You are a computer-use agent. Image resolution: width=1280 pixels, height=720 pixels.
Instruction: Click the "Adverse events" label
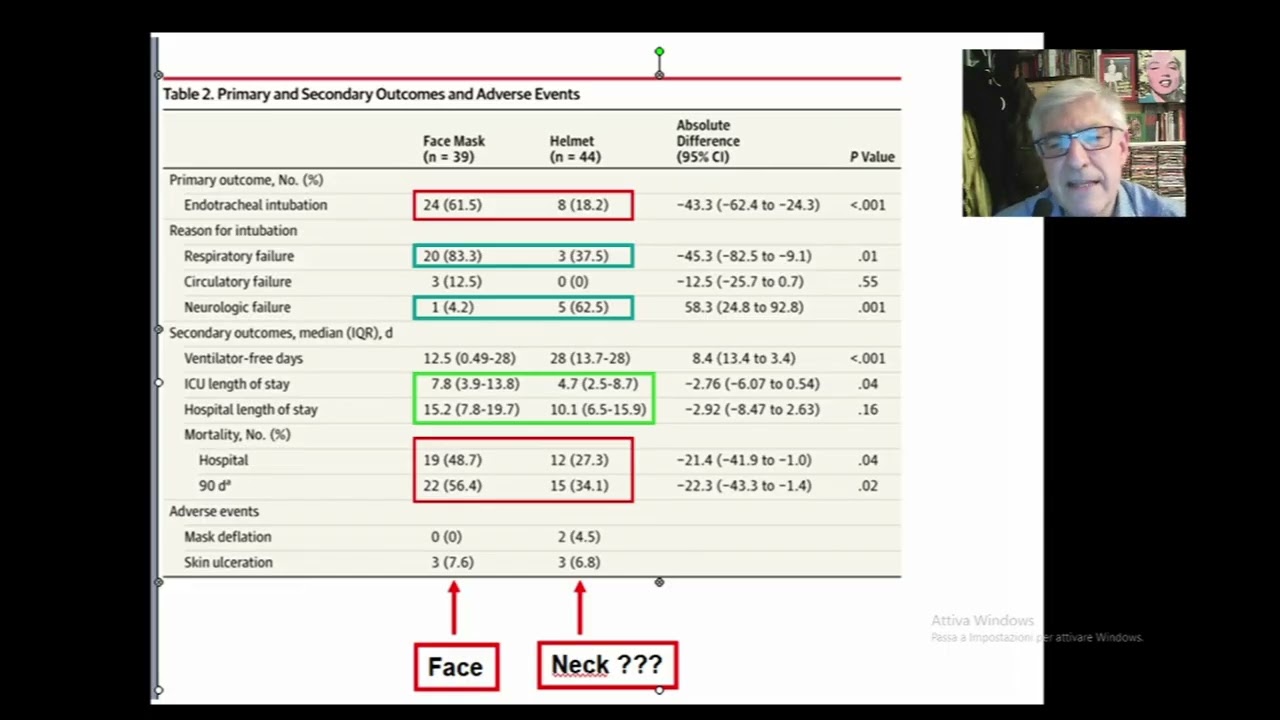point(214,511)
